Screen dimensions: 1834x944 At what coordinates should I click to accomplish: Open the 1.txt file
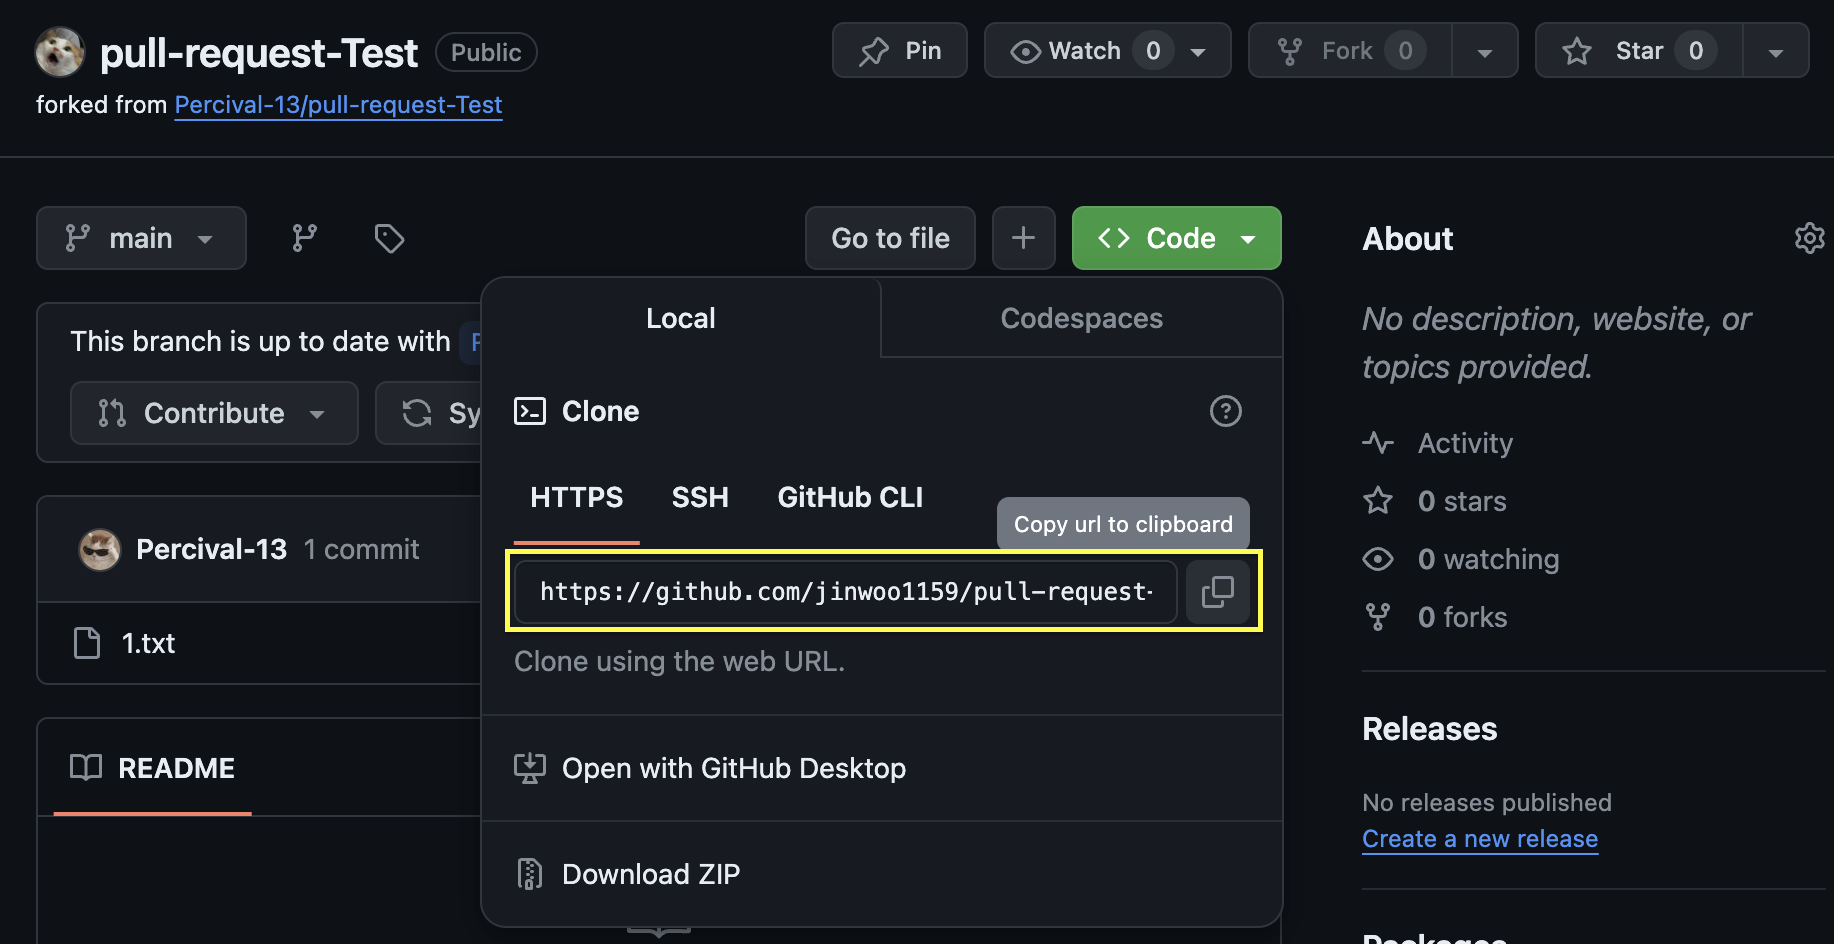148,643
